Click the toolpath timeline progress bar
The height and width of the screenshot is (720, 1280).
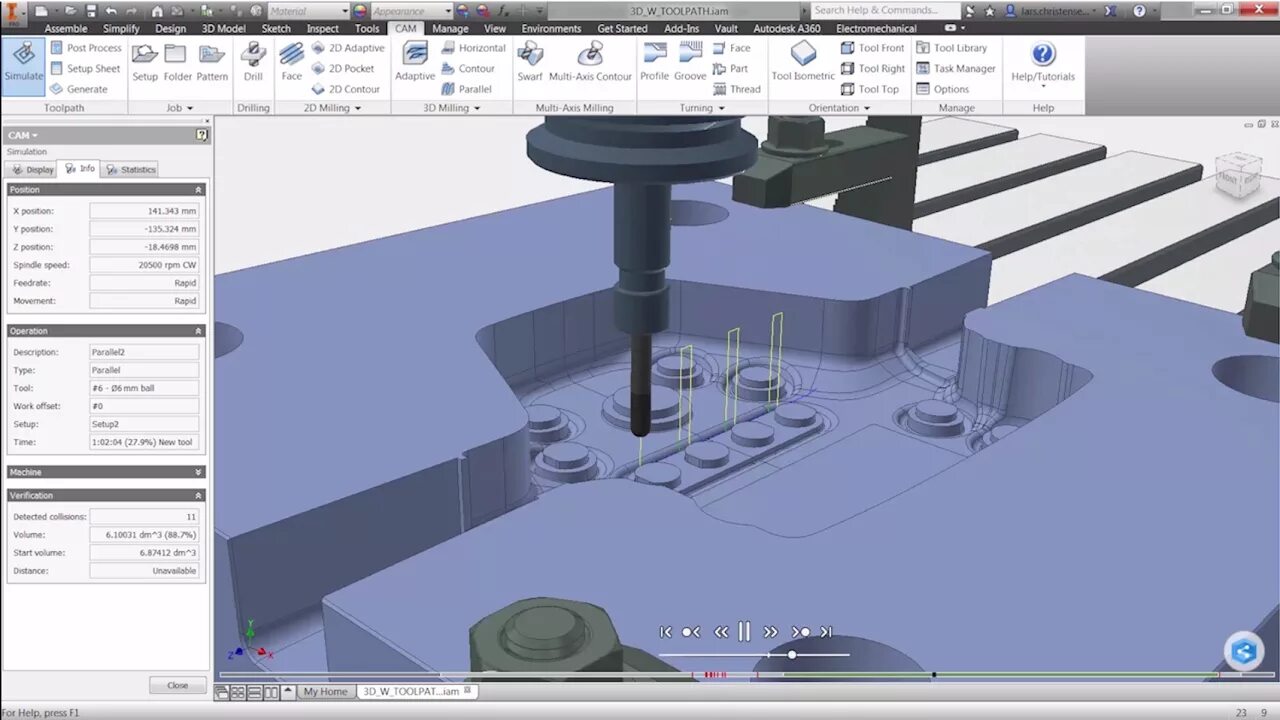click(x=746, y=675)
